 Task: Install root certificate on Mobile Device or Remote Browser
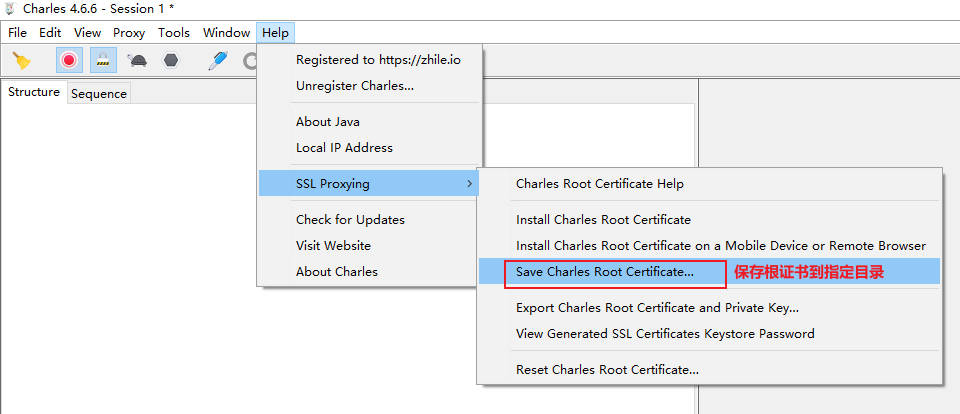709,246
